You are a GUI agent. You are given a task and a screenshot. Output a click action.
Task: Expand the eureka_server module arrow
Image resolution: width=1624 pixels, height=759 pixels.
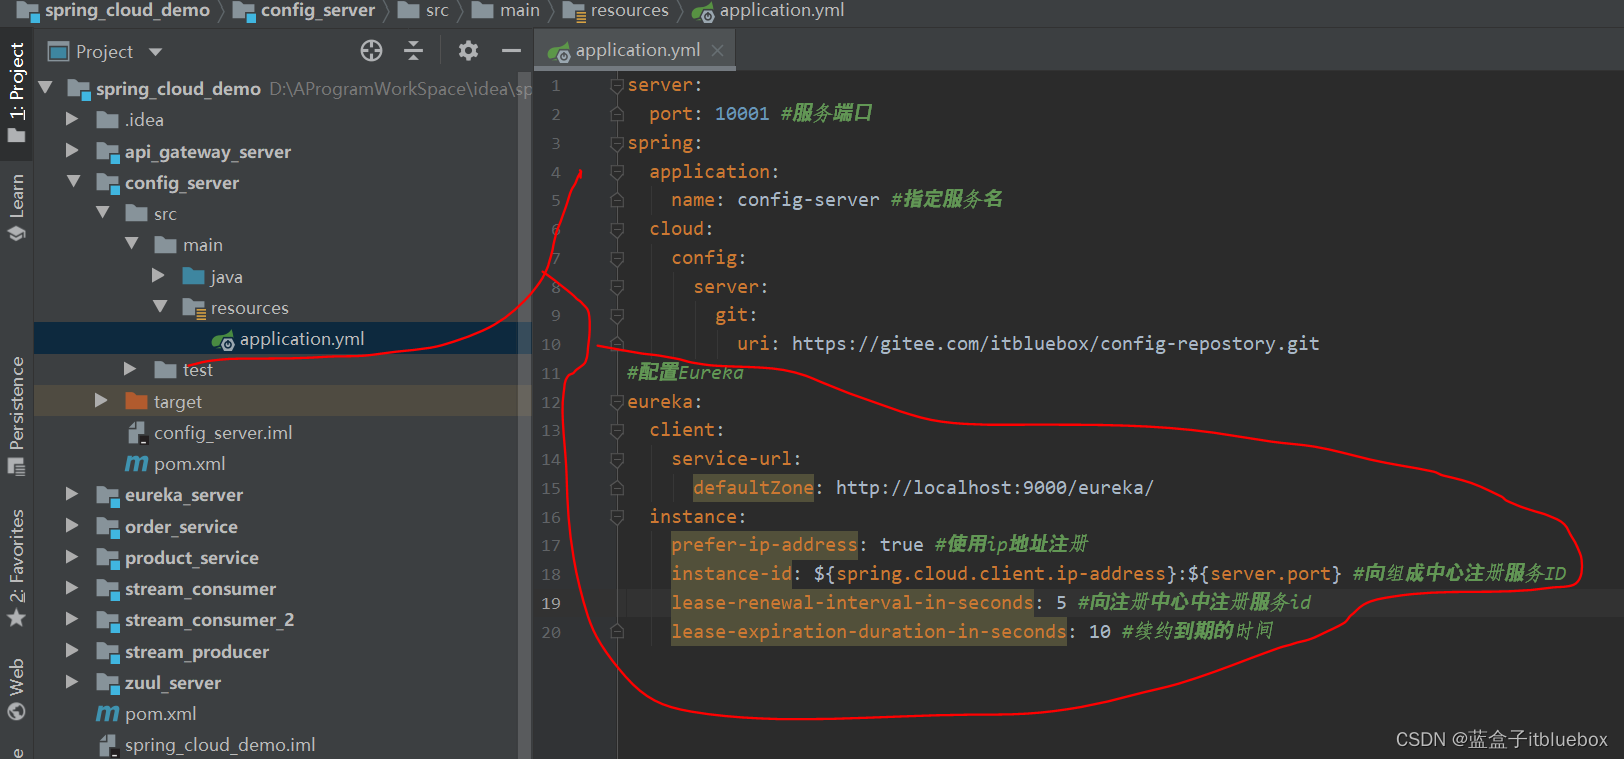[x=72, y=494]
